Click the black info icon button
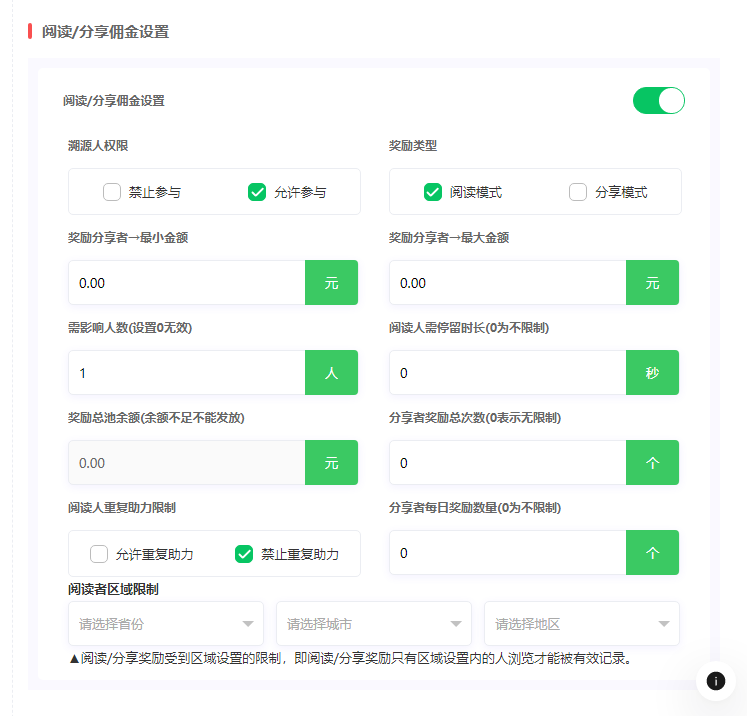This screenshot has height=716, width=747. (x=716, y=681)
